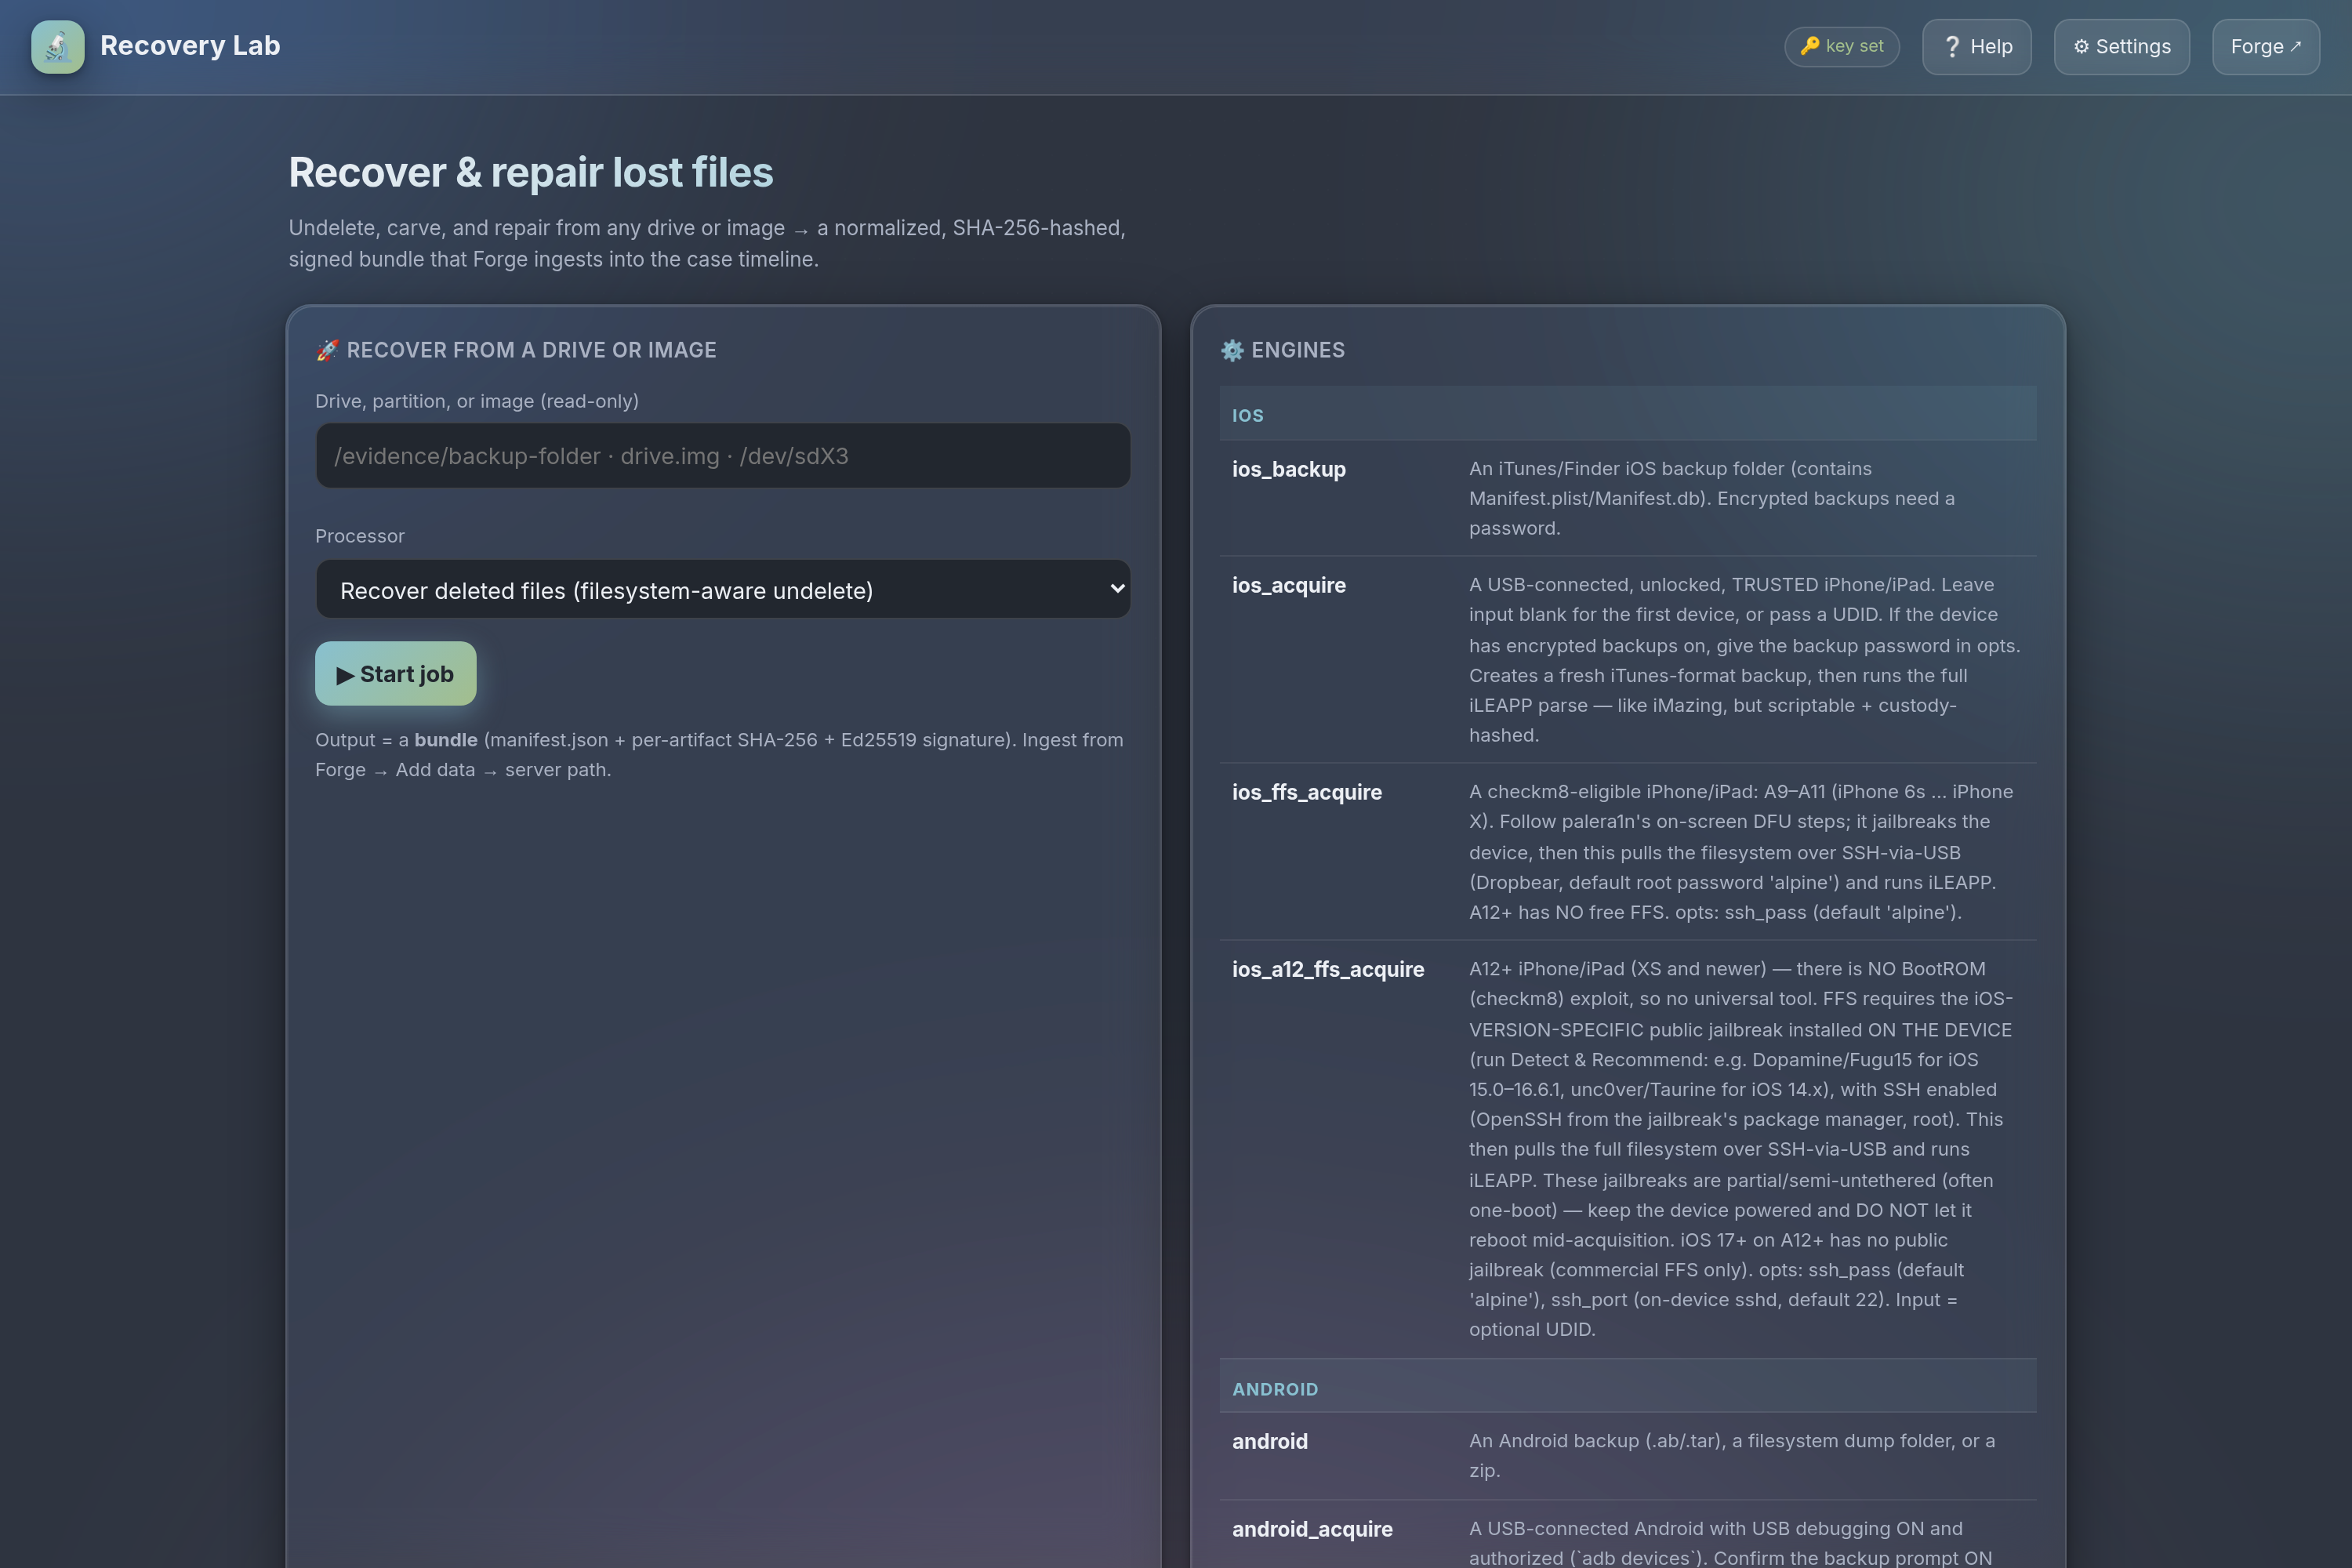Click the rocket icon in Recover heading

tap(327, 350)
